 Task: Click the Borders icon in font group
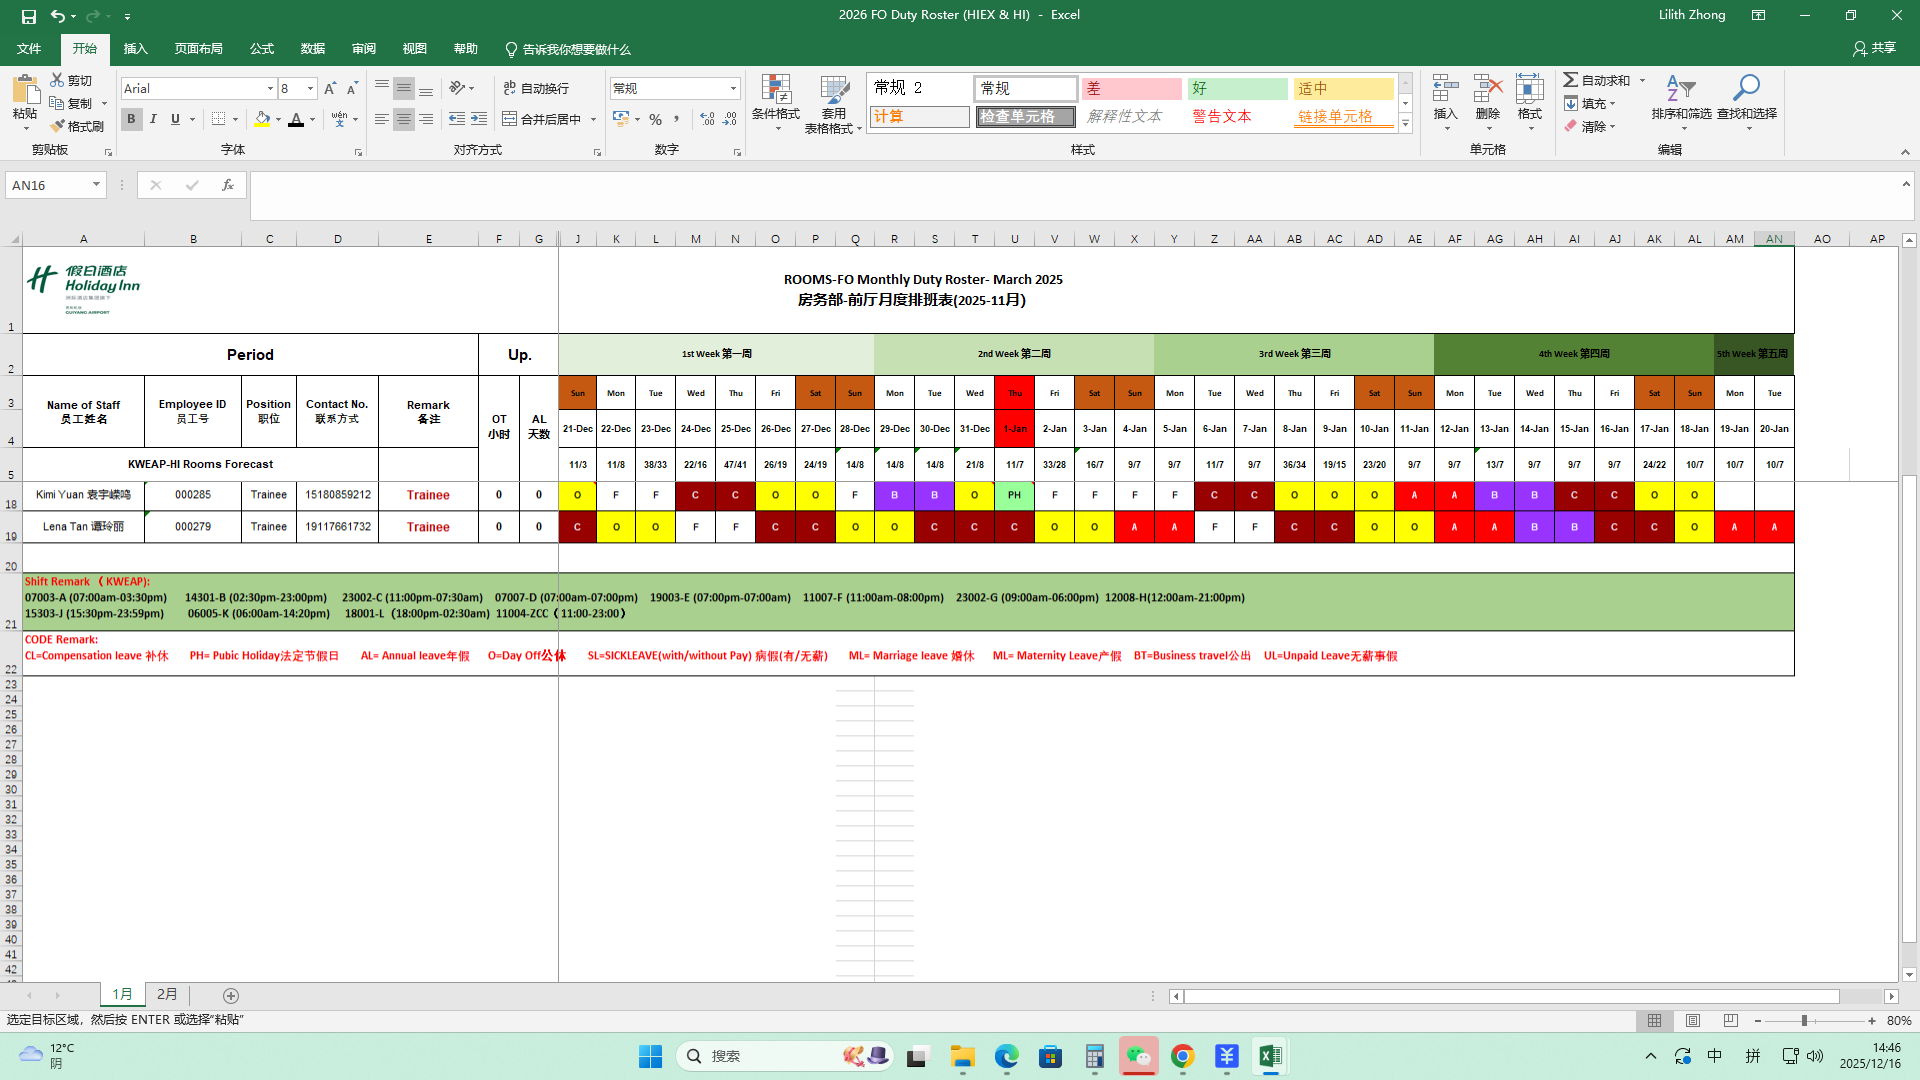[219, 119]
